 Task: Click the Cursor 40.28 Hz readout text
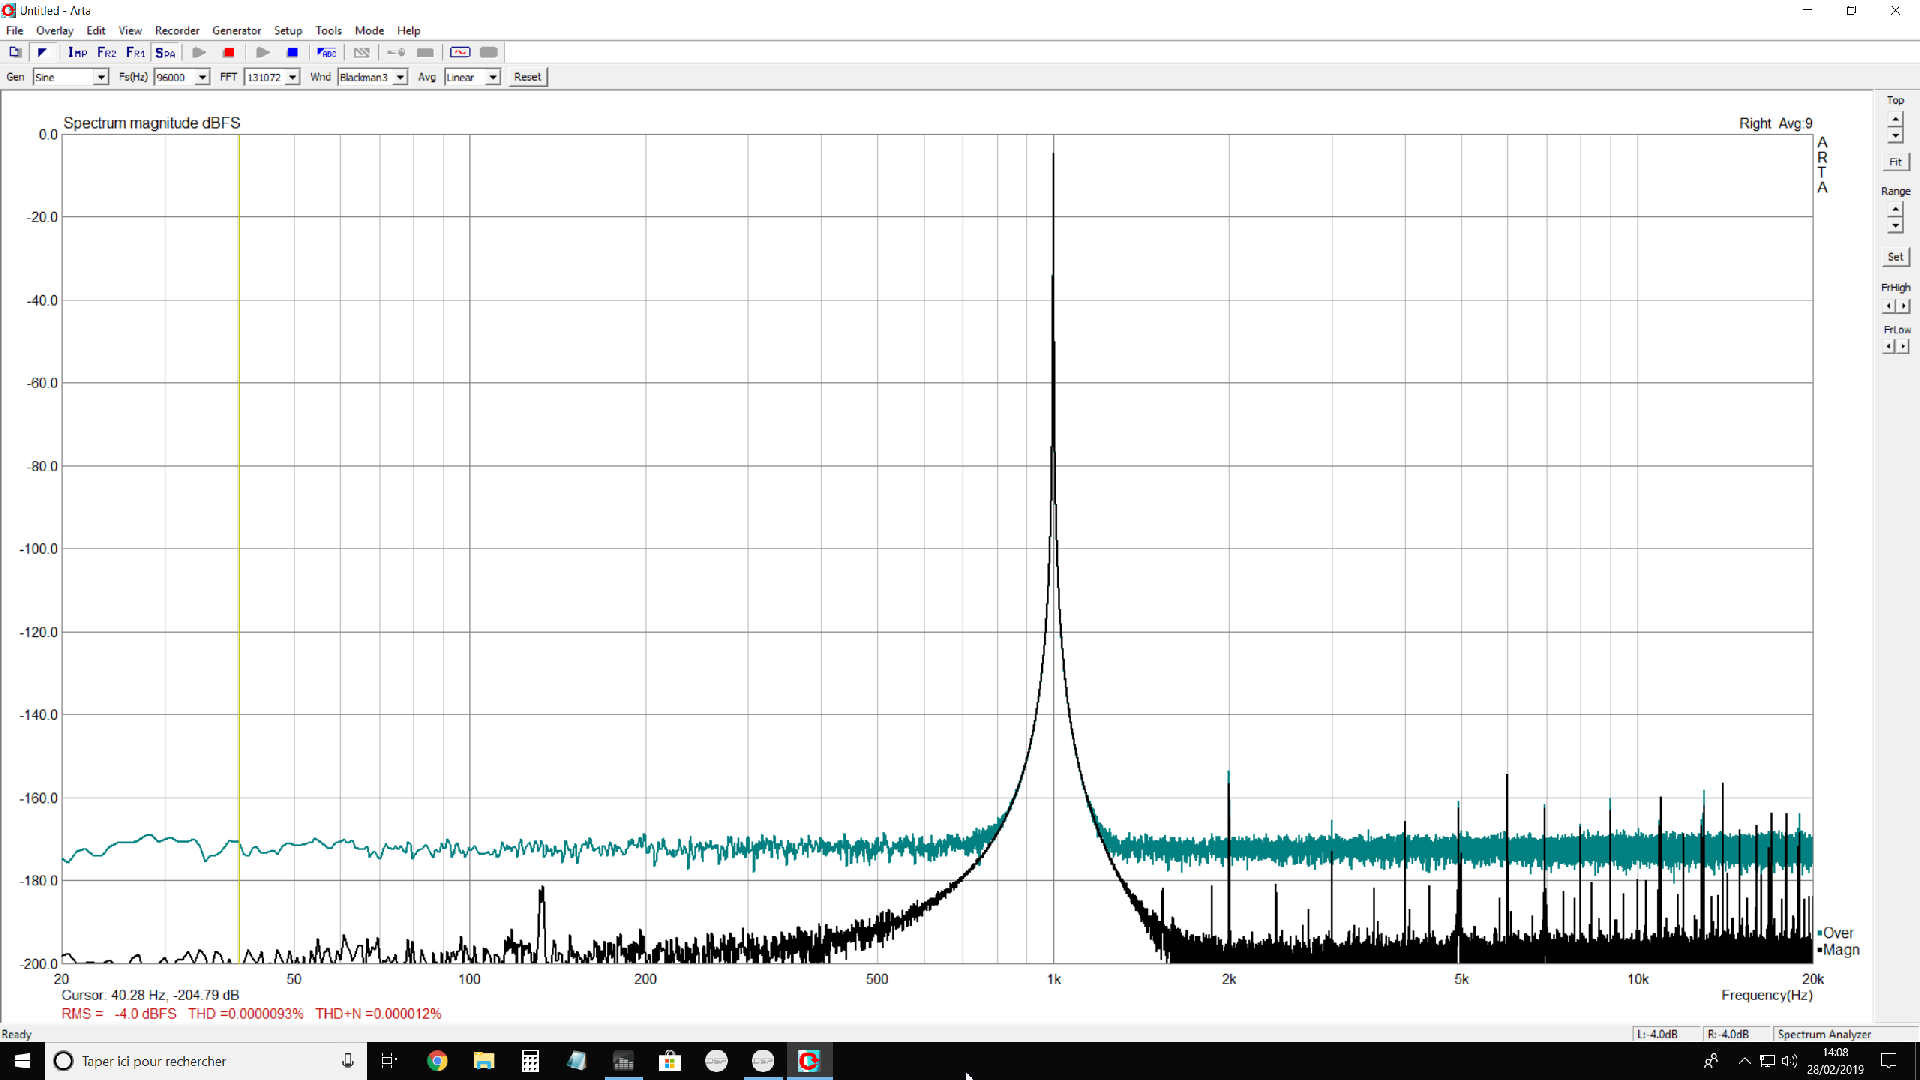click(150, 995)
